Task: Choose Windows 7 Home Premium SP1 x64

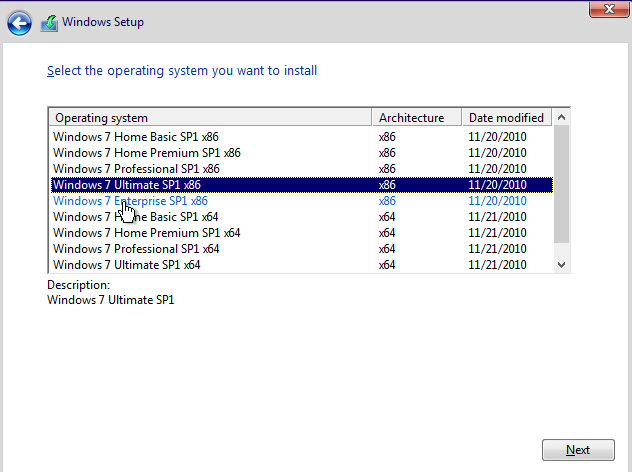Action: 146,233
